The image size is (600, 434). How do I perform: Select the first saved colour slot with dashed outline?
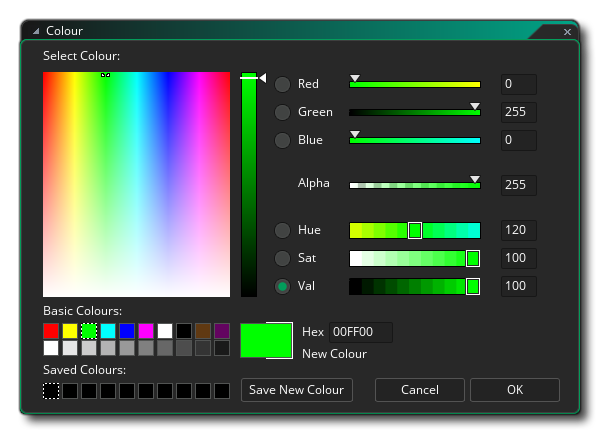51,391
